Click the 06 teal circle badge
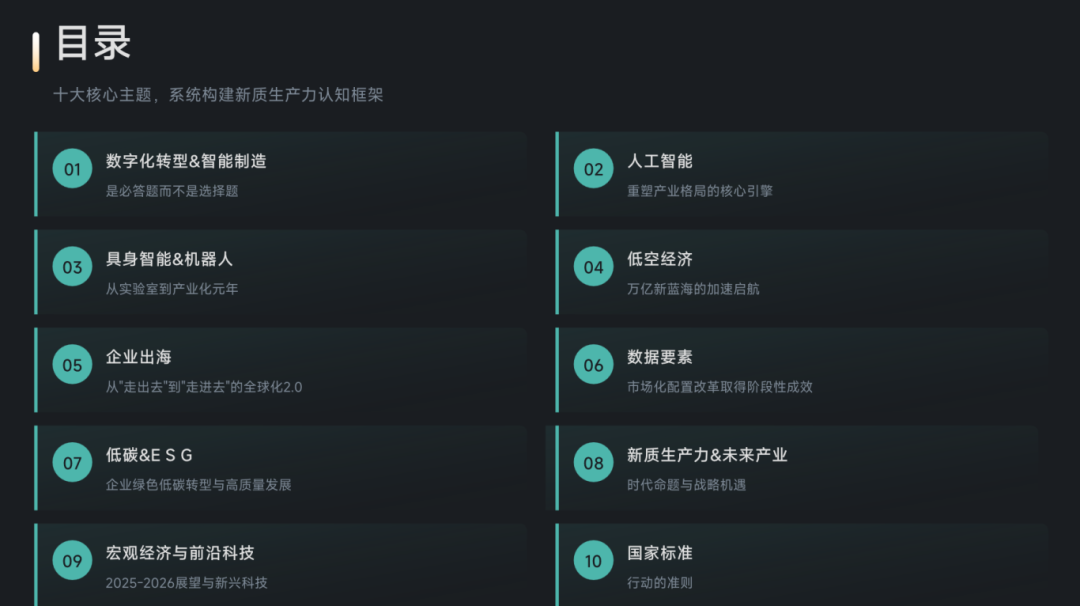 [594, 365]
